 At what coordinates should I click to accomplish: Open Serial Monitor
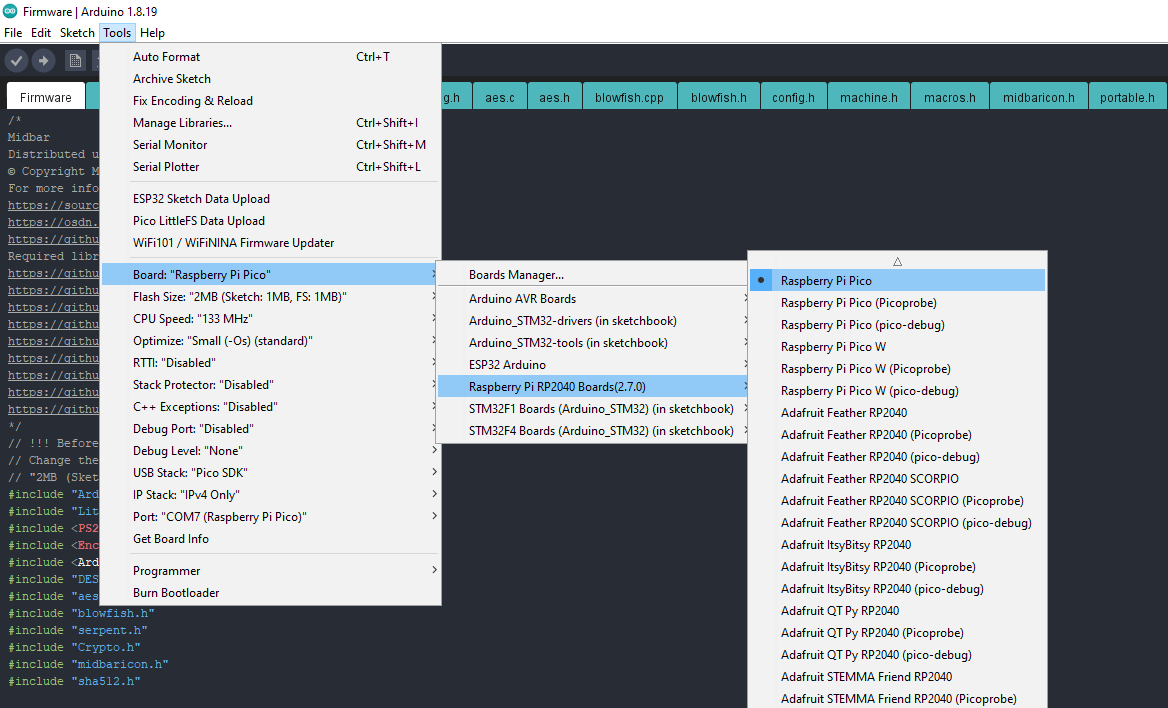click(x=271, y=145)
